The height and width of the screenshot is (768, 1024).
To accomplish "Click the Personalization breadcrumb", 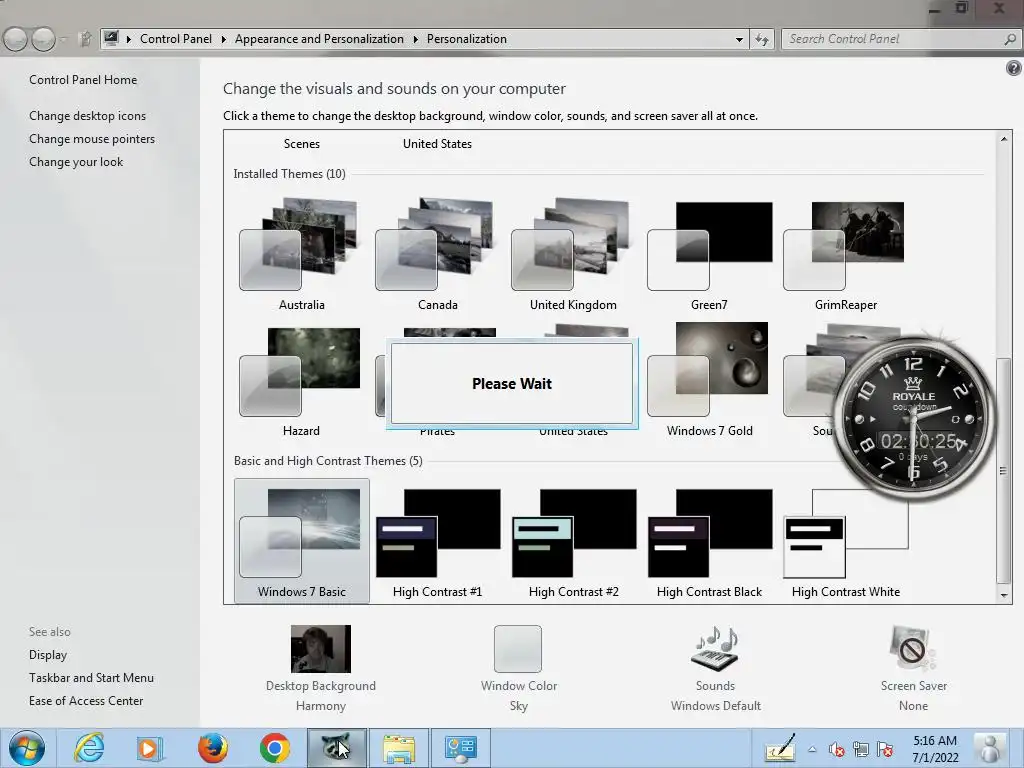I will (466, 39).
